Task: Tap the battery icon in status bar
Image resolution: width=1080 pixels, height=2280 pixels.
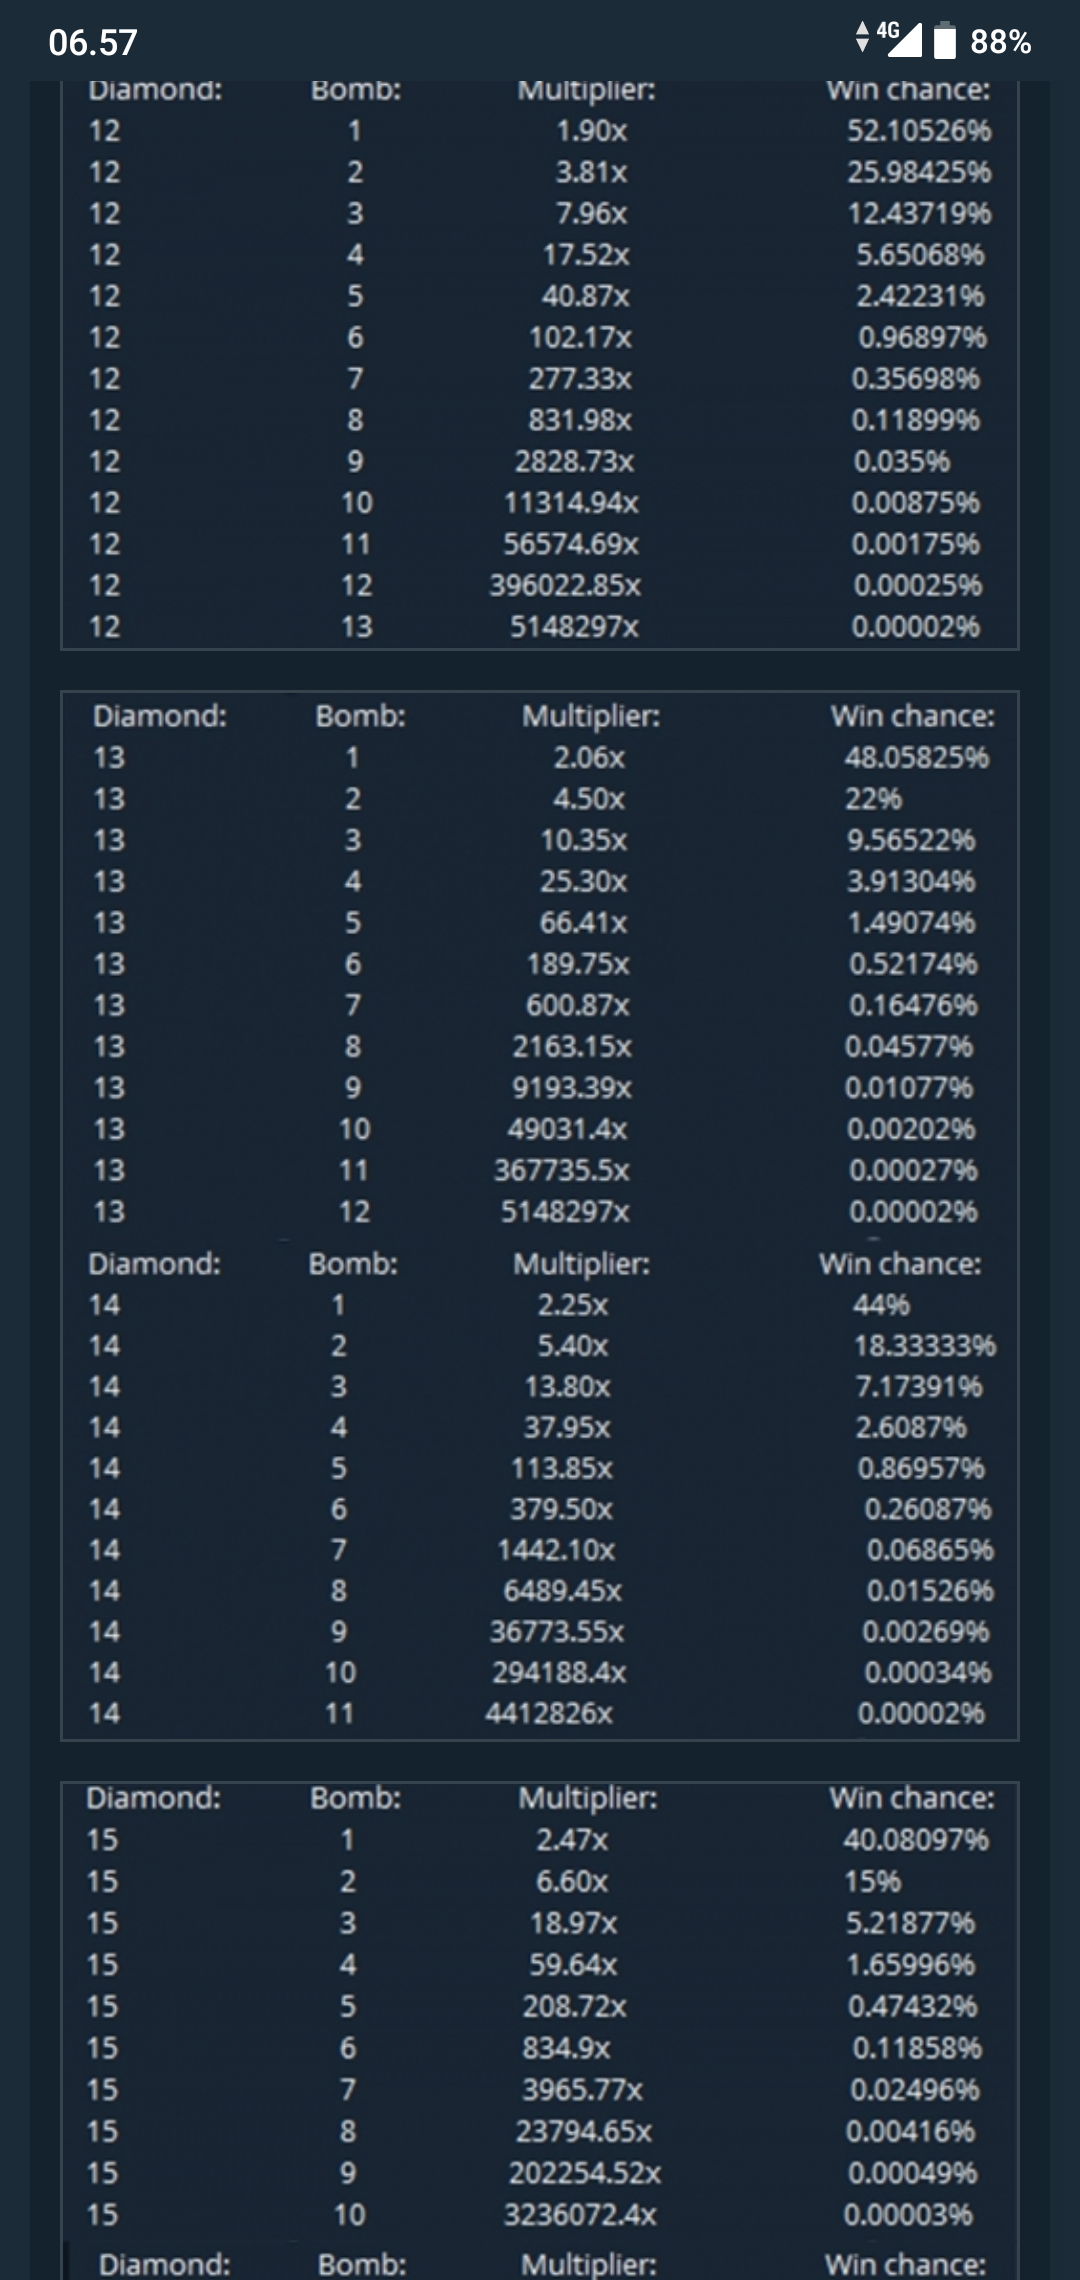Action: (944, 41)
